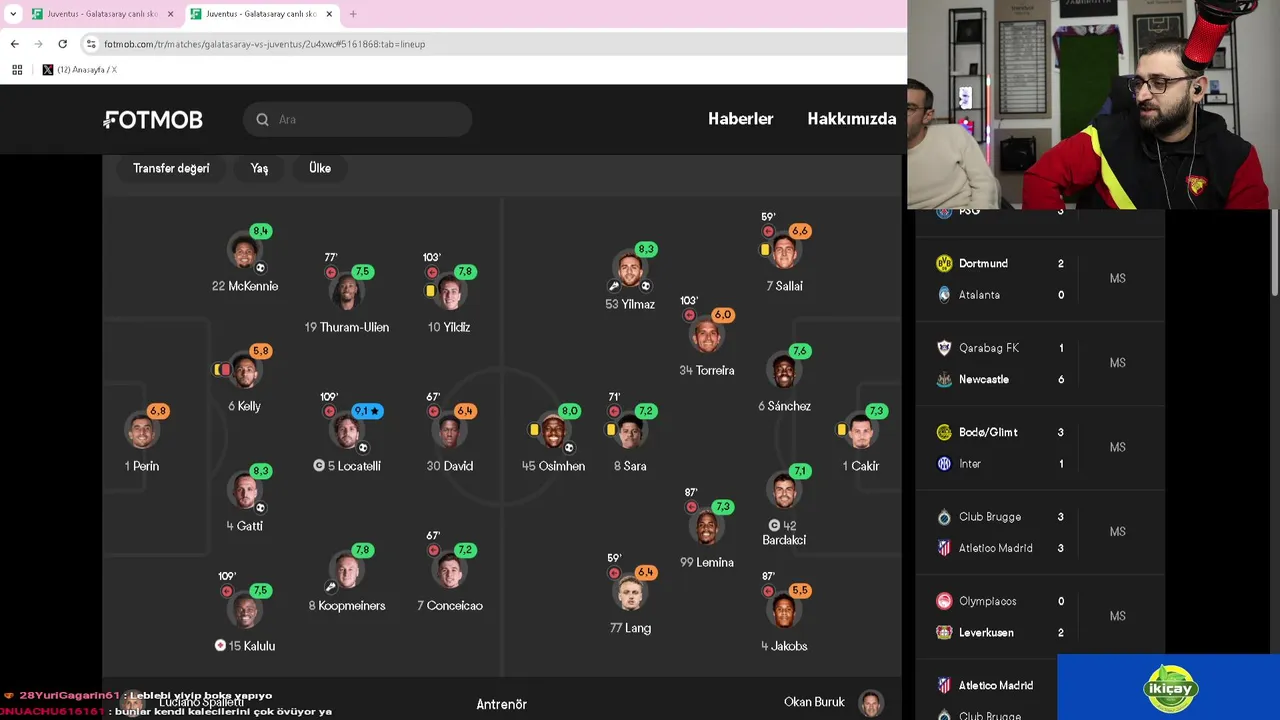Open Sánchez's player avatar
The image size is (1280, 720).
pos(784,372)
